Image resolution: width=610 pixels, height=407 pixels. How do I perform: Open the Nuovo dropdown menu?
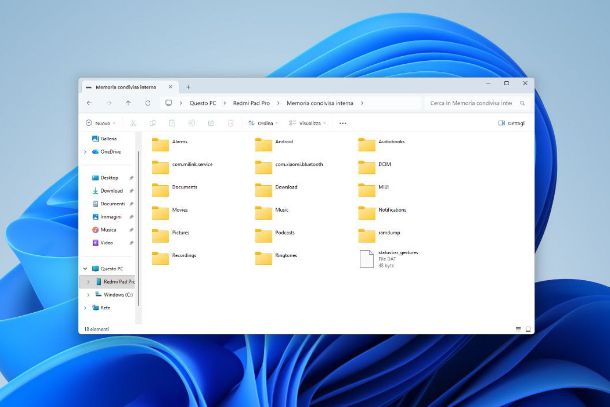click(x=100, y=123)
